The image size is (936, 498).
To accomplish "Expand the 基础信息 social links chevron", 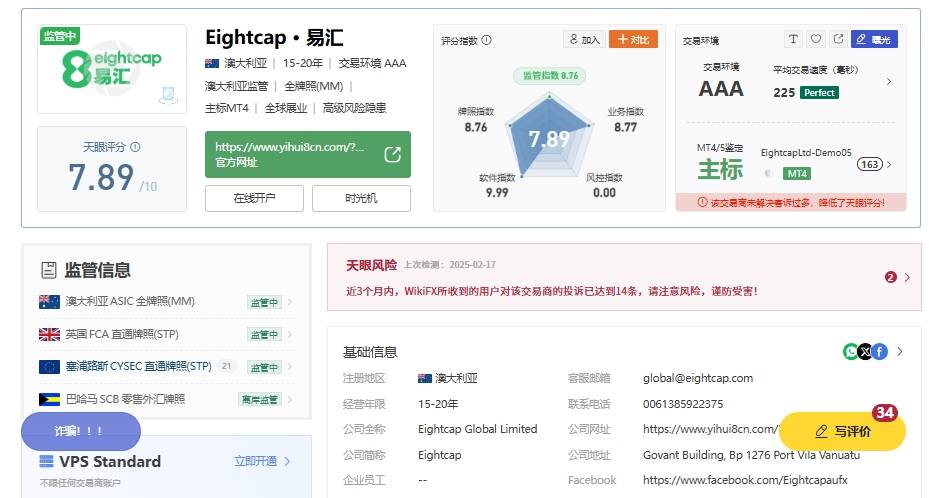I will (900, 352).
